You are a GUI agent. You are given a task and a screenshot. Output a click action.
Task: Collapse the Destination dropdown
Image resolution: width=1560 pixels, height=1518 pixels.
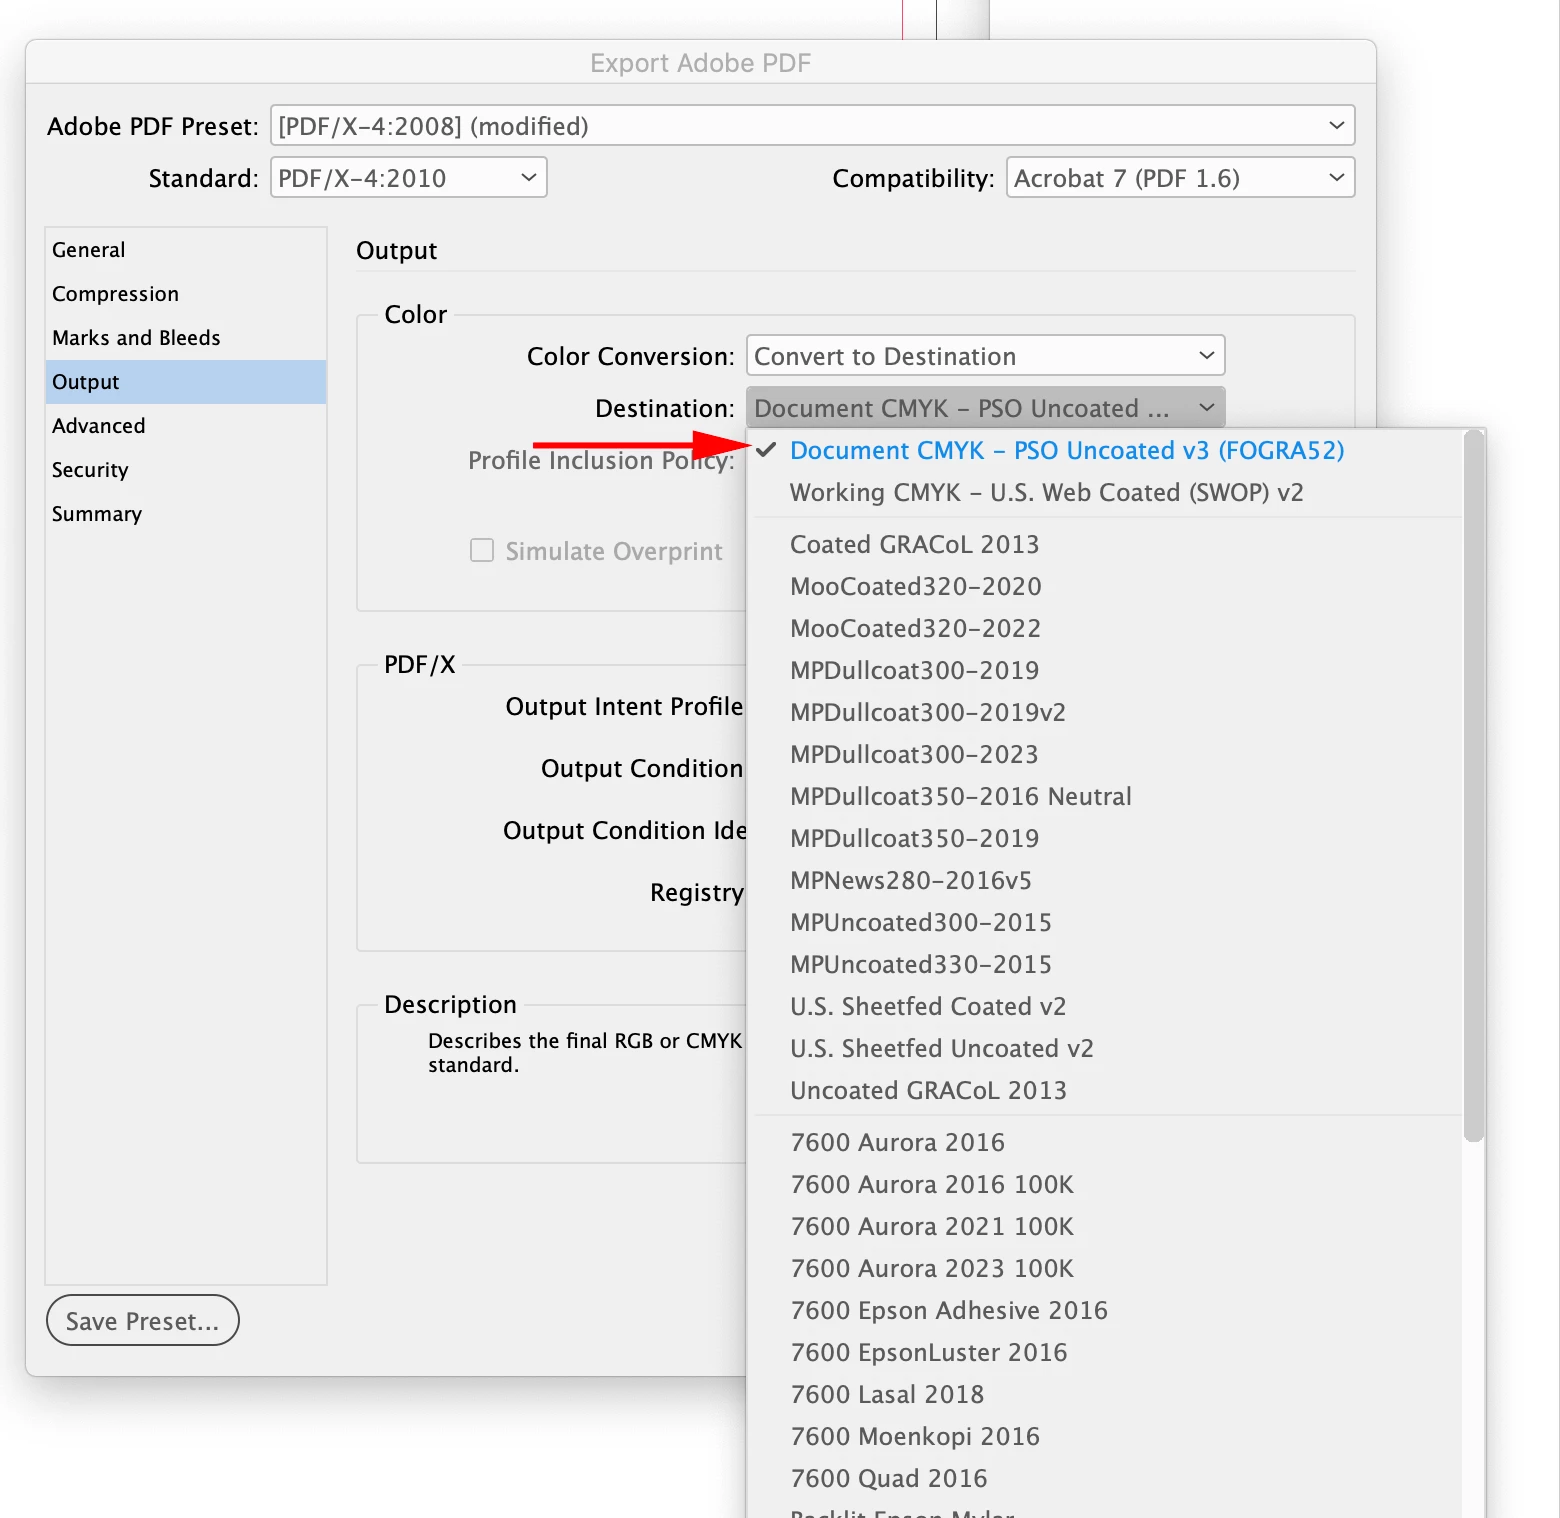(985, 408)
